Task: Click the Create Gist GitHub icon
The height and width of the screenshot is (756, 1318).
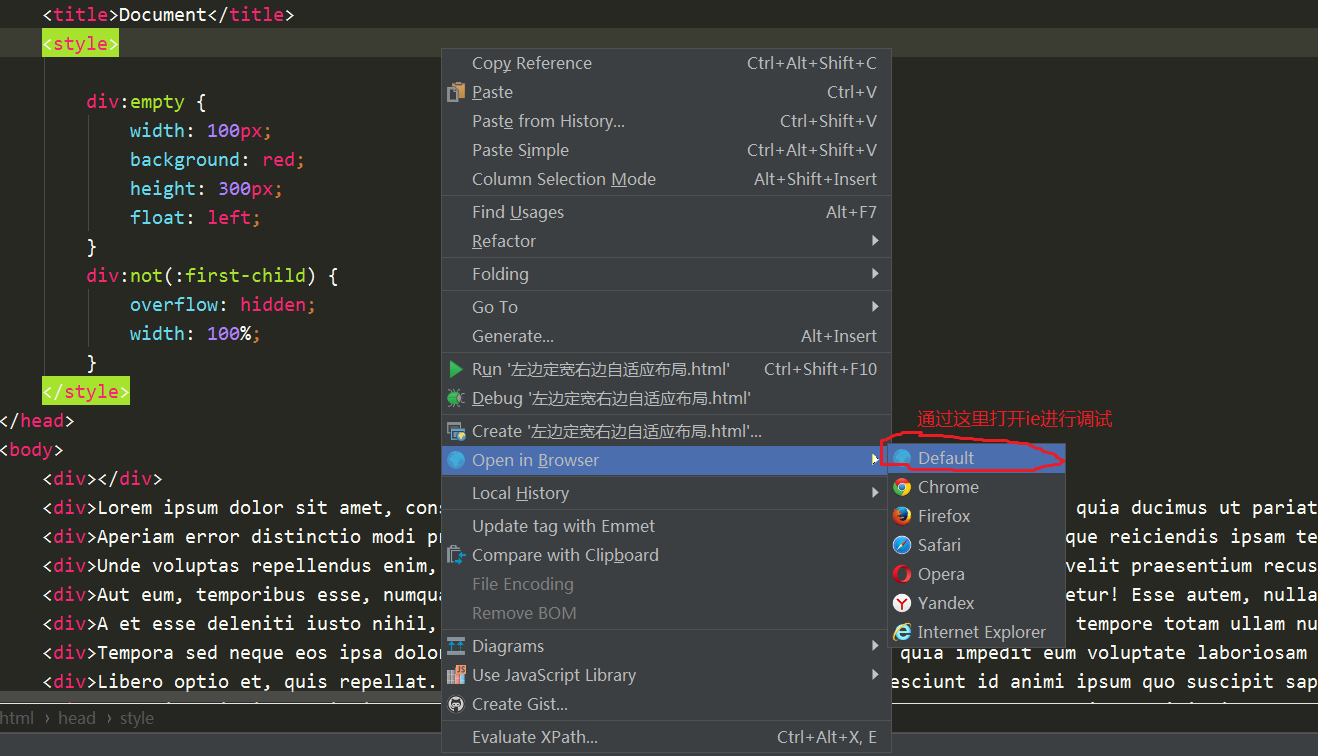Action: point(456,704)
